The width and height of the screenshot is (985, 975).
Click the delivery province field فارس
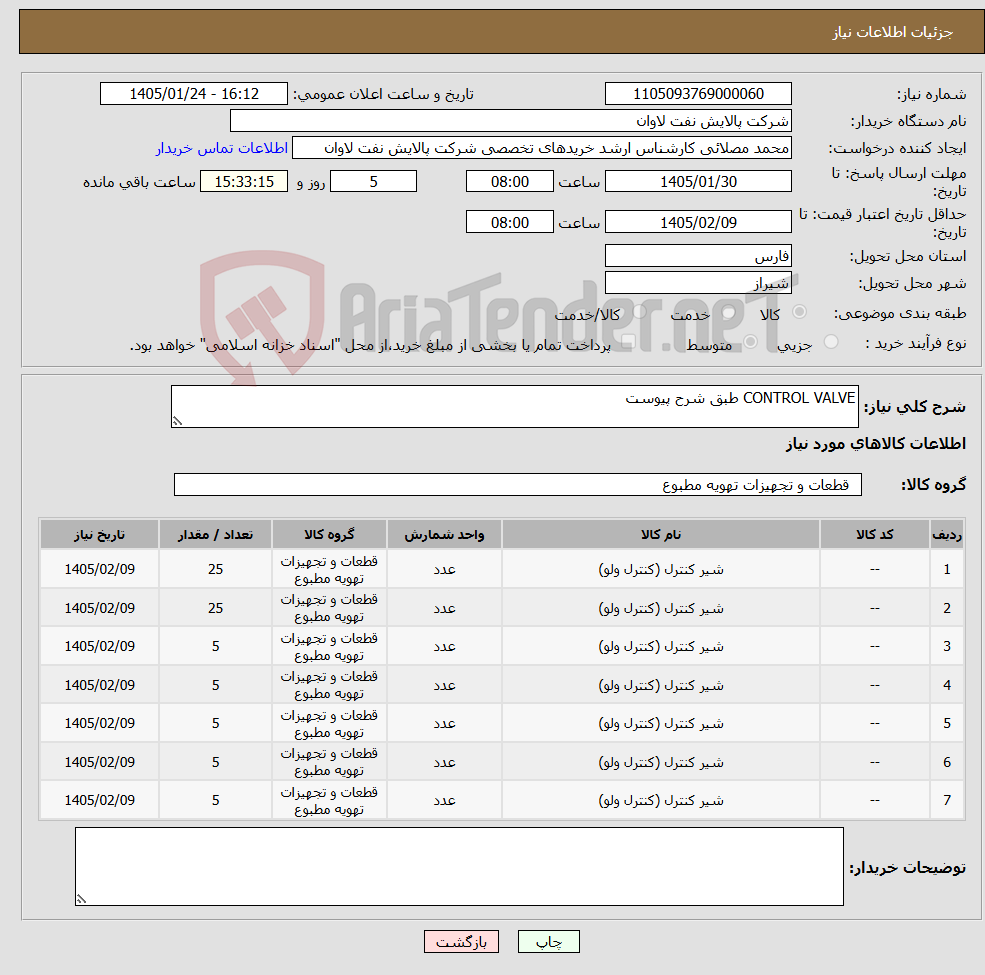(698, 256)
